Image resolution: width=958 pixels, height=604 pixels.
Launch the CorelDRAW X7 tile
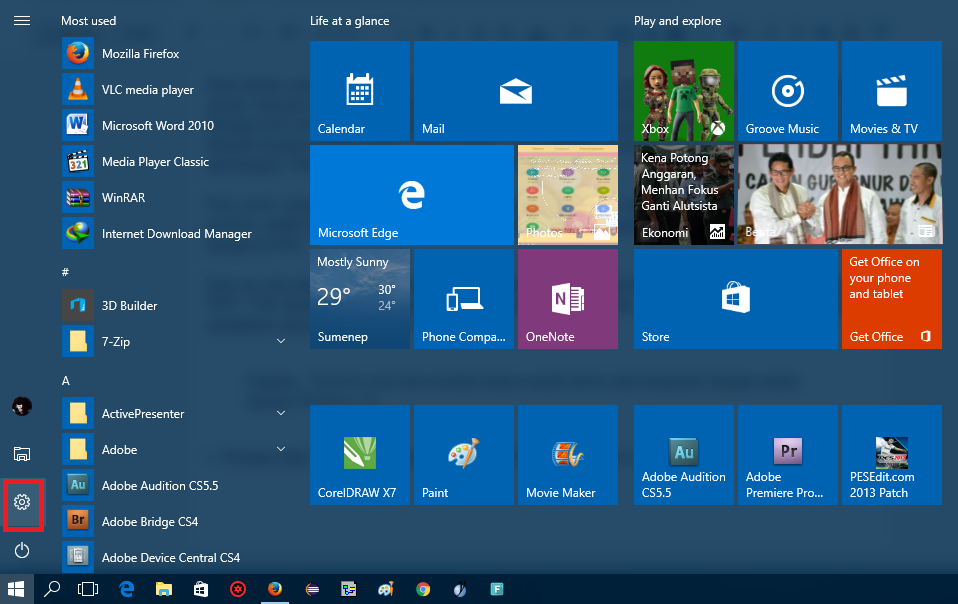tap(360, 455)
